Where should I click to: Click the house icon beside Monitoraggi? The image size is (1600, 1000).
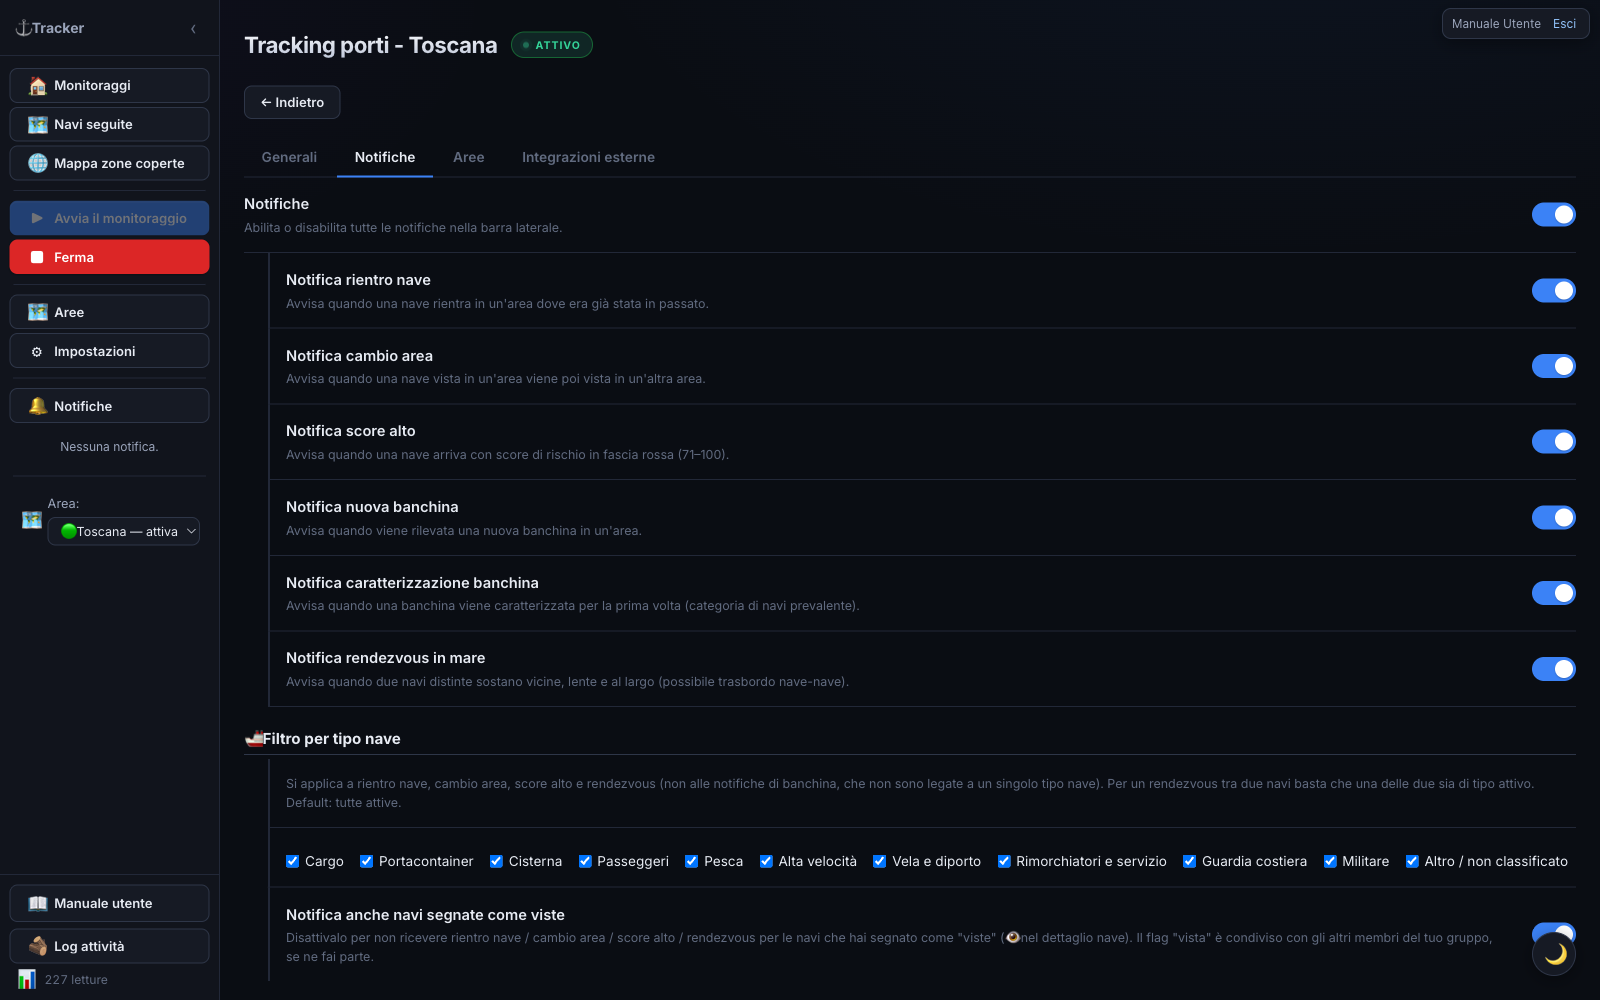click(38, 86)
